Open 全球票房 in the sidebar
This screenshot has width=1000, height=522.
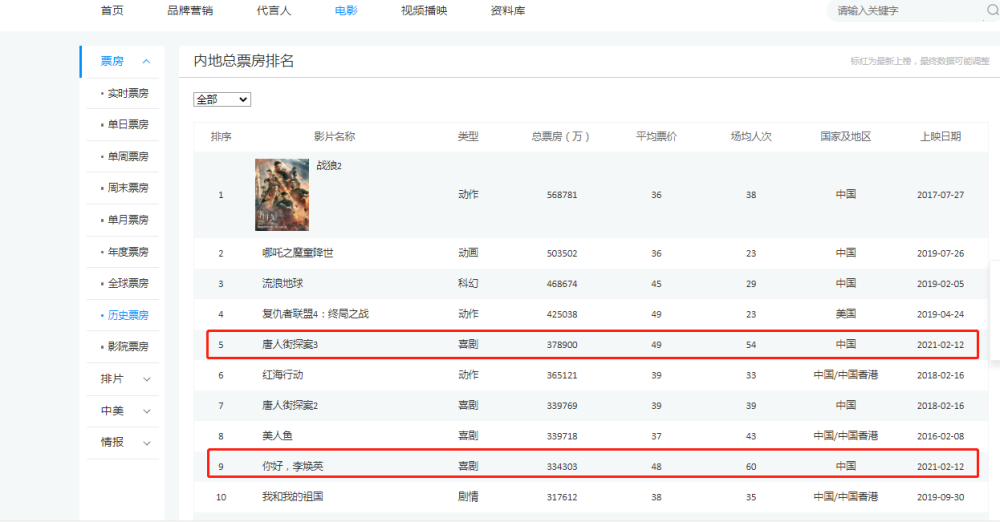coord(128,283)
